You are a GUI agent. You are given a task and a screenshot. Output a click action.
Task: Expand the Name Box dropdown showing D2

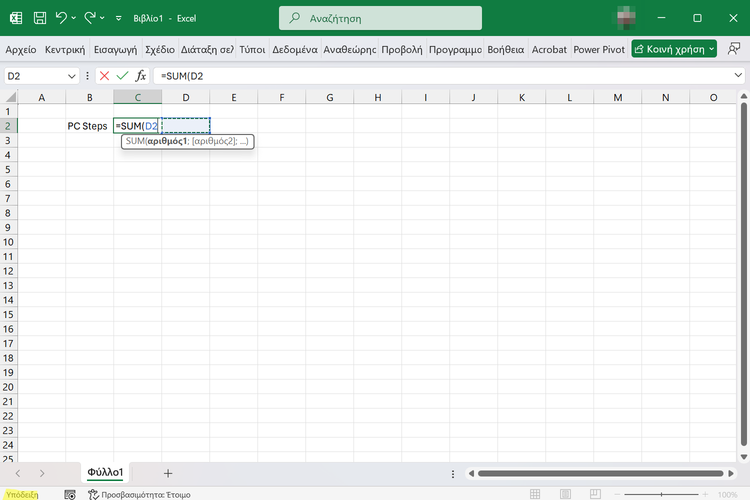pos(71,76)
